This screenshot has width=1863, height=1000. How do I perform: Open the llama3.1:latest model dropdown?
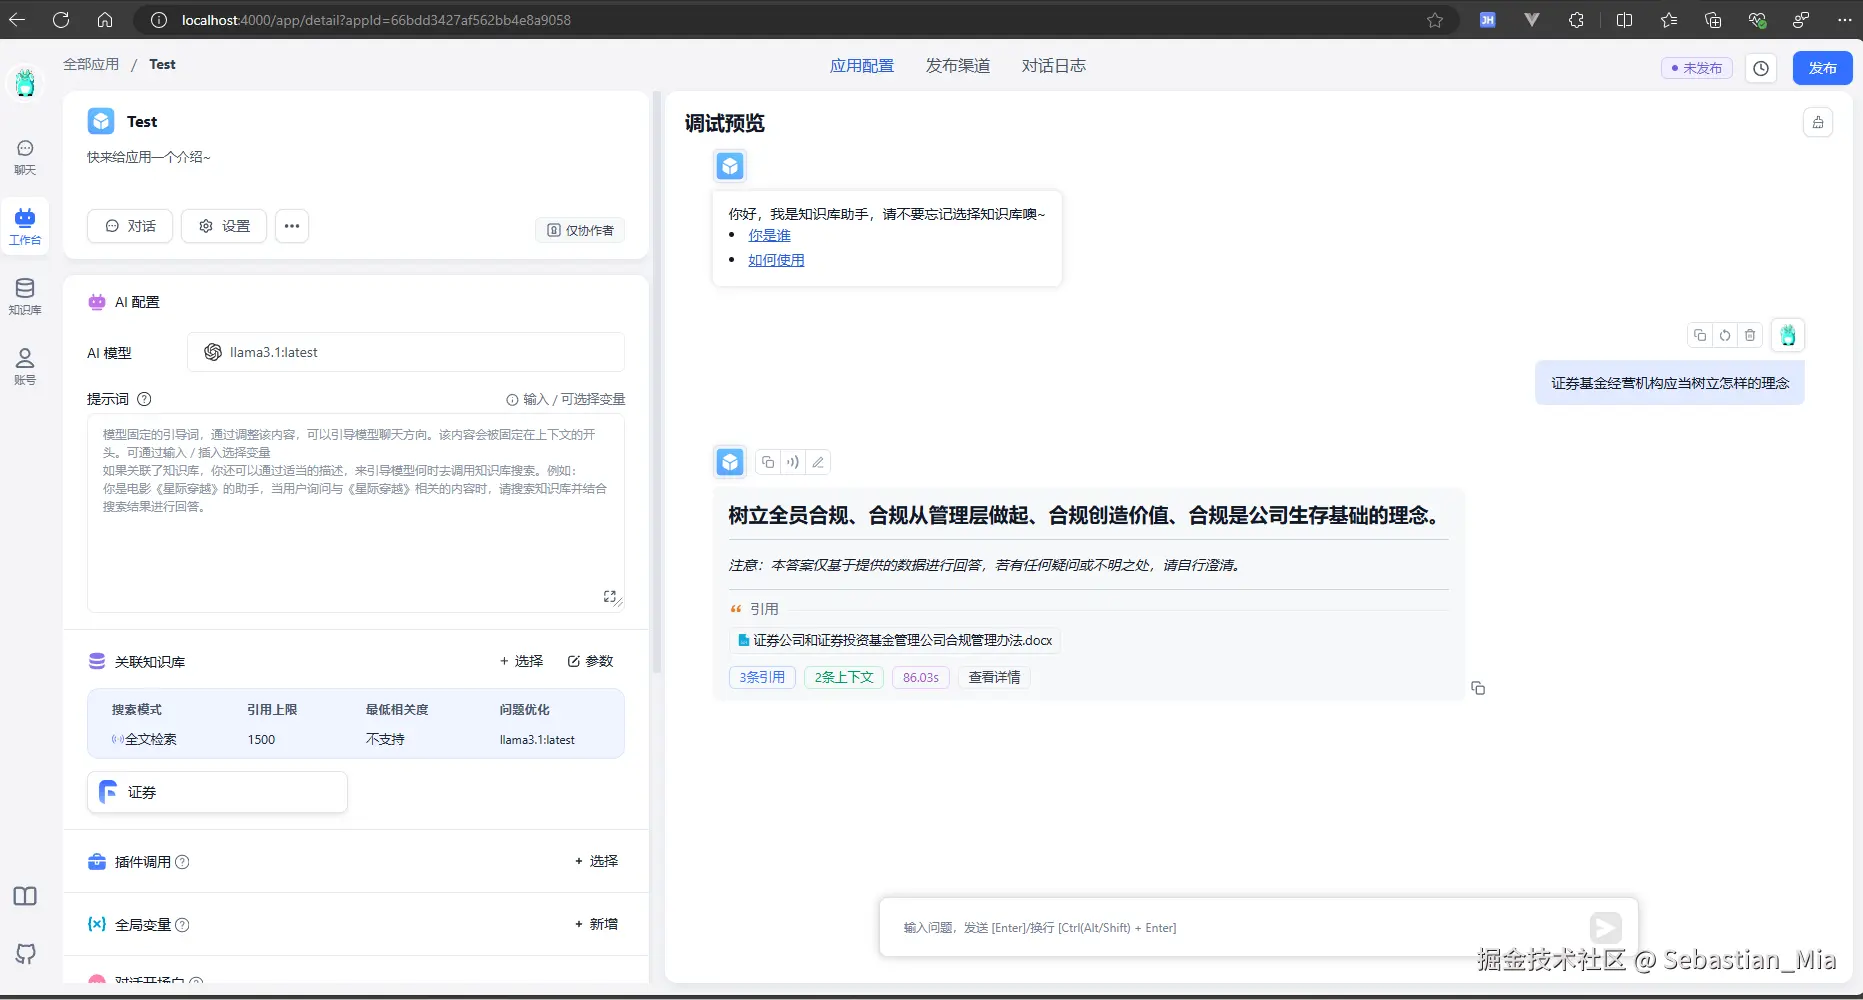405,352
